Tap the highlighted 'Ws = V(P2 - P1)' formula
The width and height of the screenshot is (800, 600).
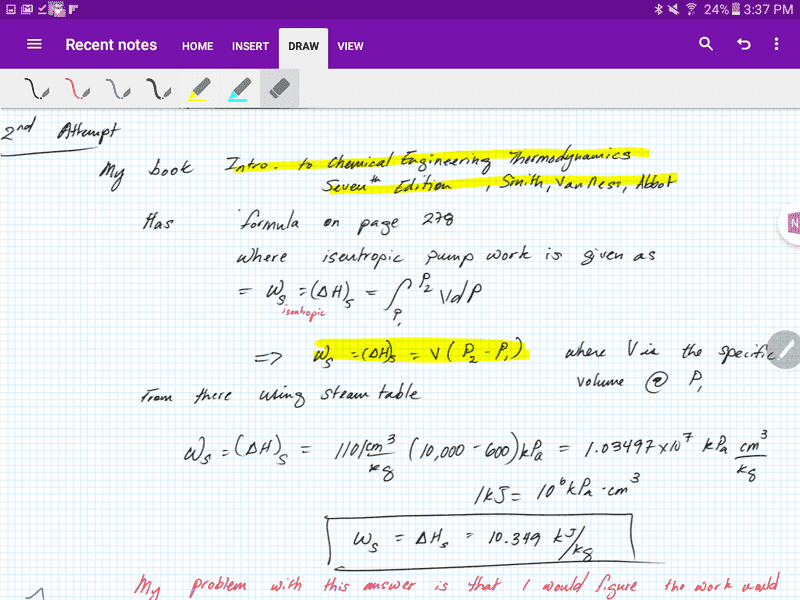420,351
